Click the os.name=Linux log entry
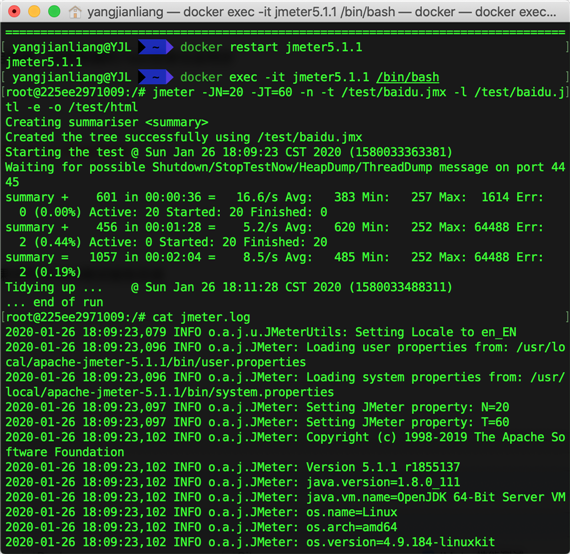570x554 pixels. [x=201, y=512]
